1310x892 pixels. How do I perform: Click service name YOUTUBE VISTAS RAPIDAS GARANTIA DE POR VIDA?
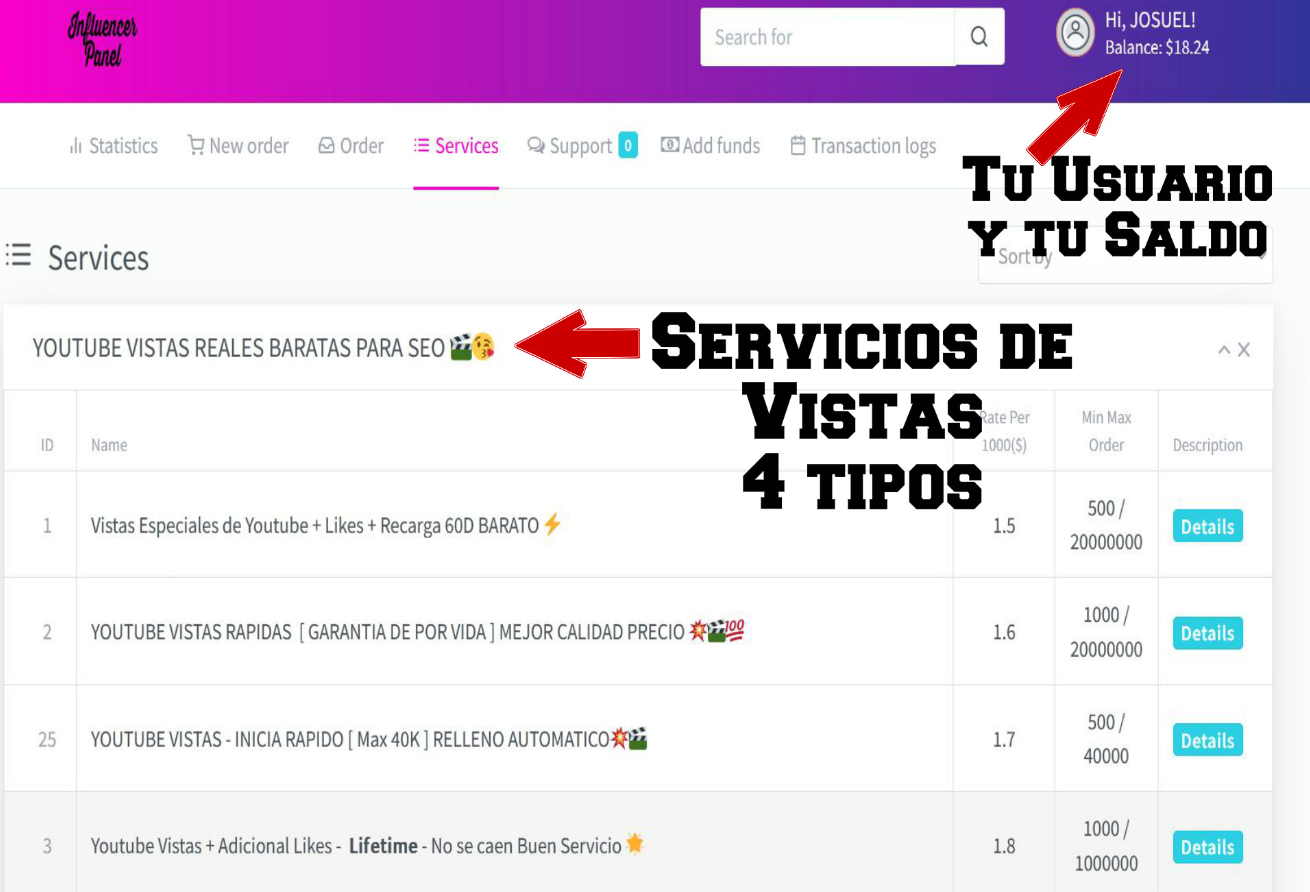click(x=418, y=632)
